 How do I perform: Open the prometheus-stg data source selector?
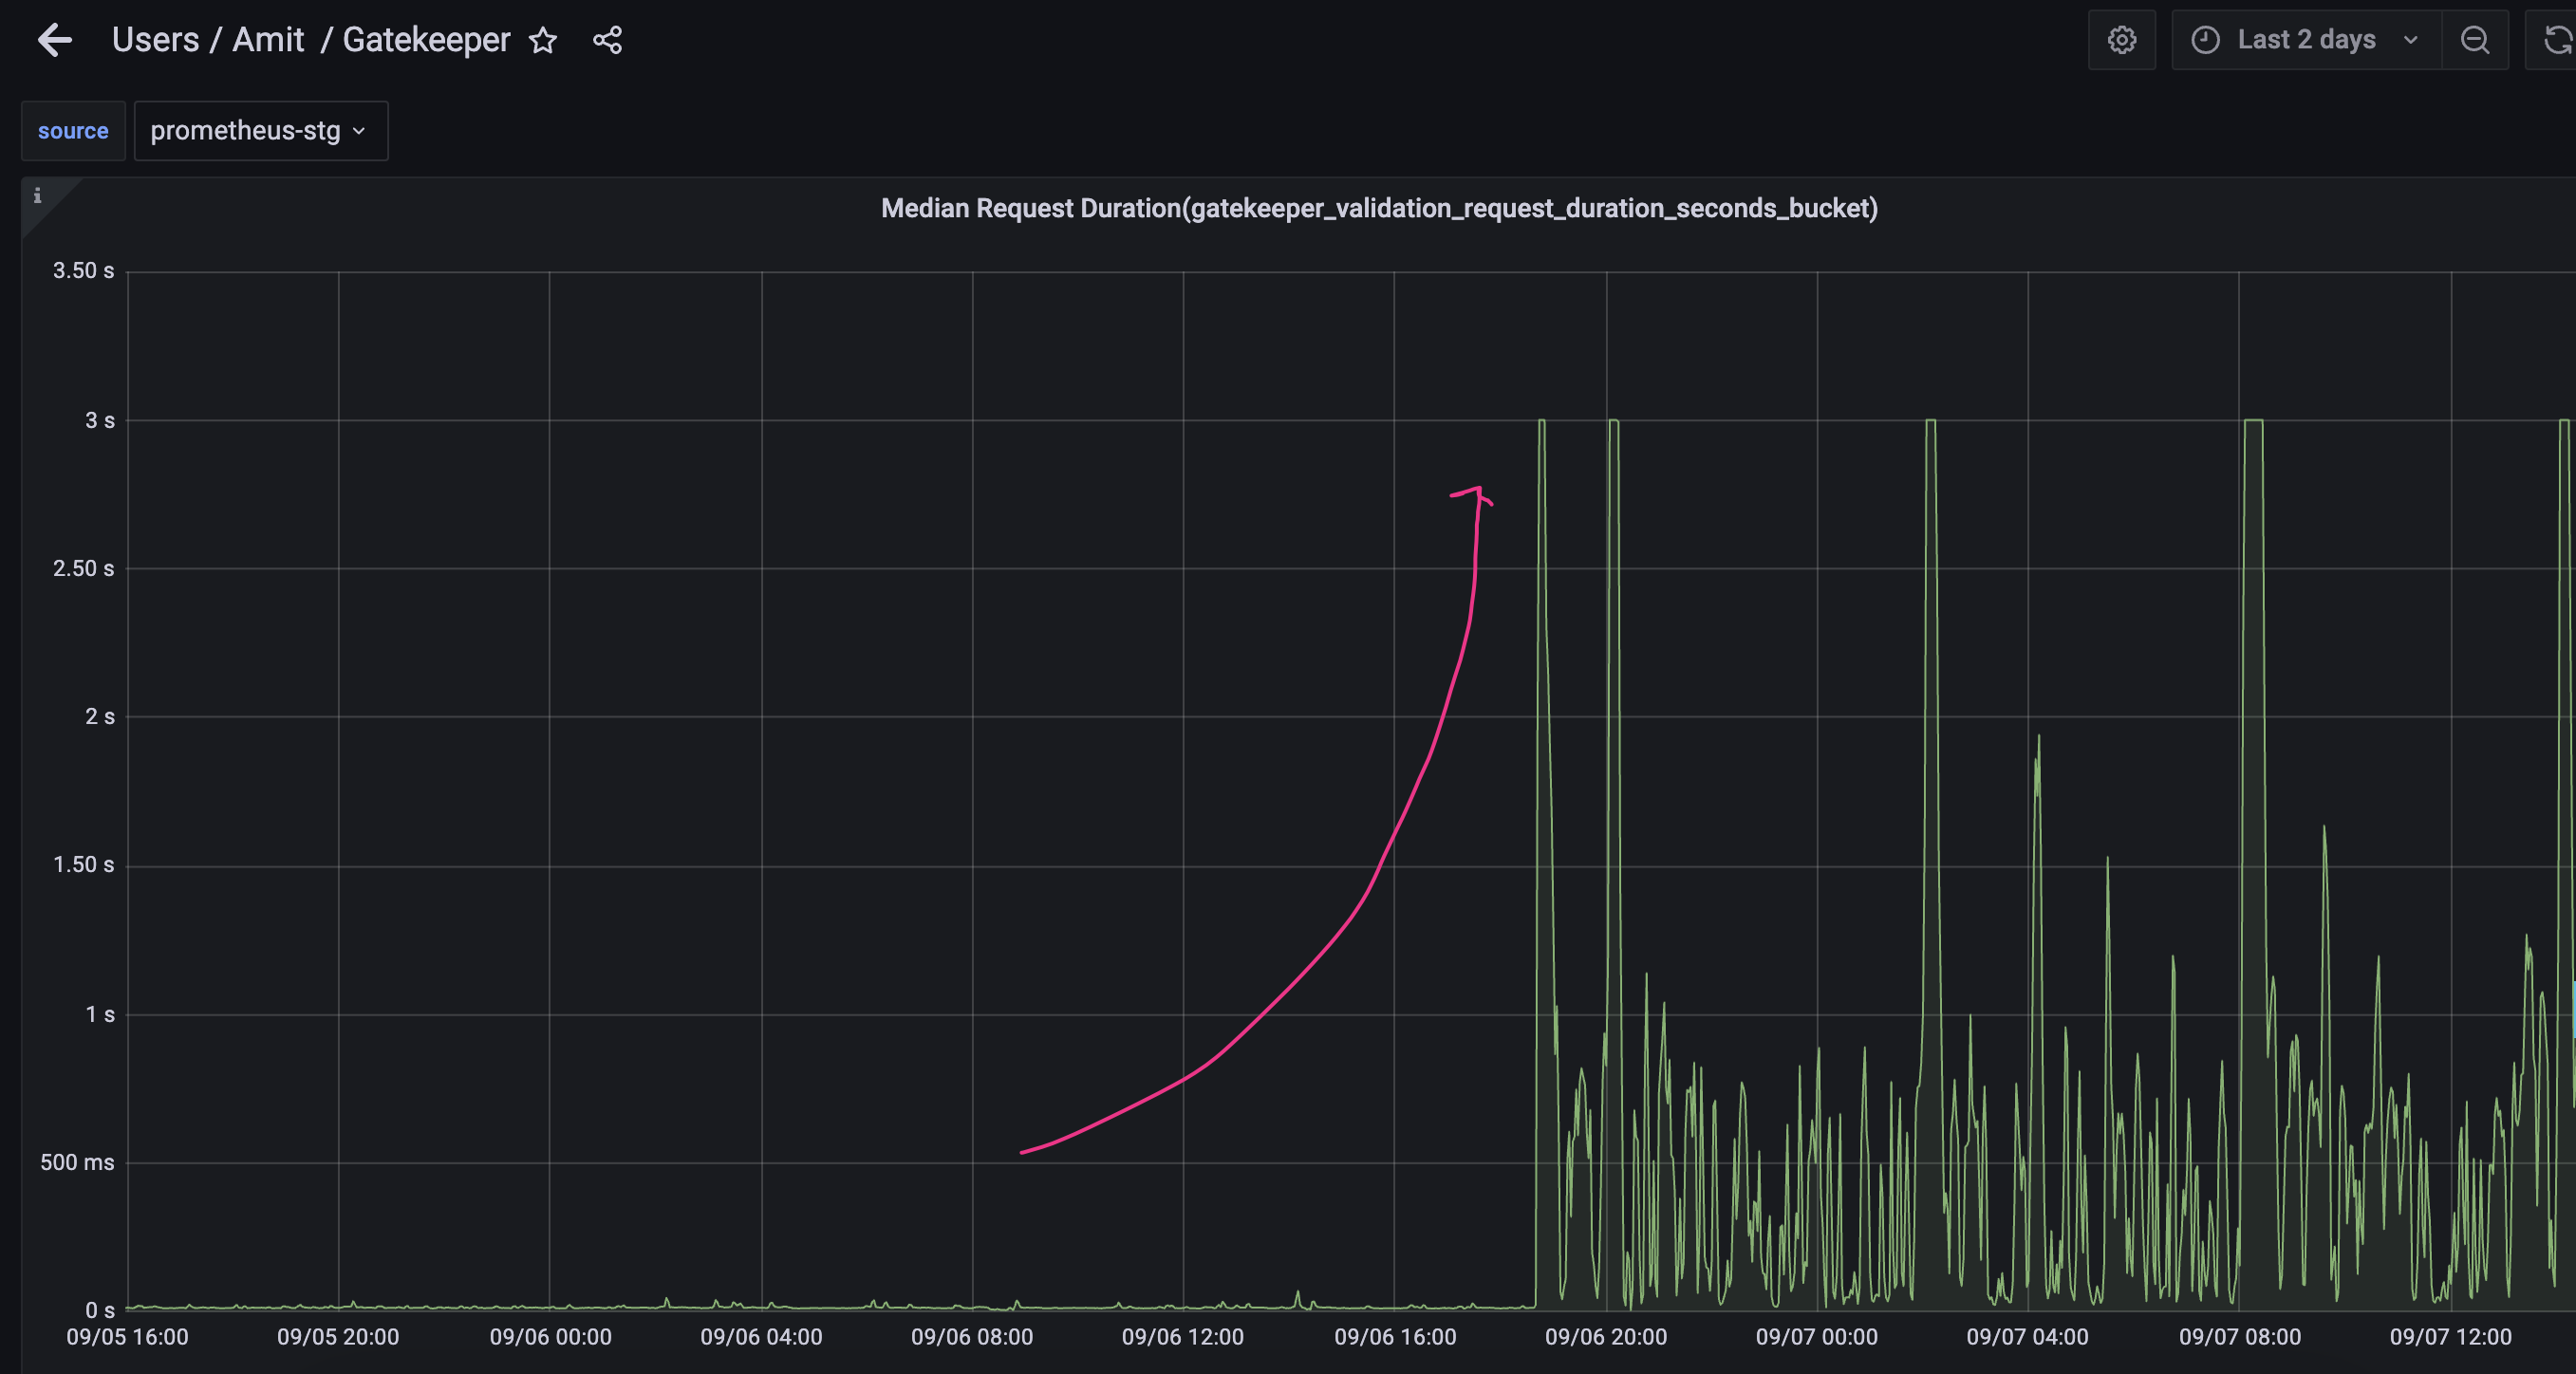point(245,130)
